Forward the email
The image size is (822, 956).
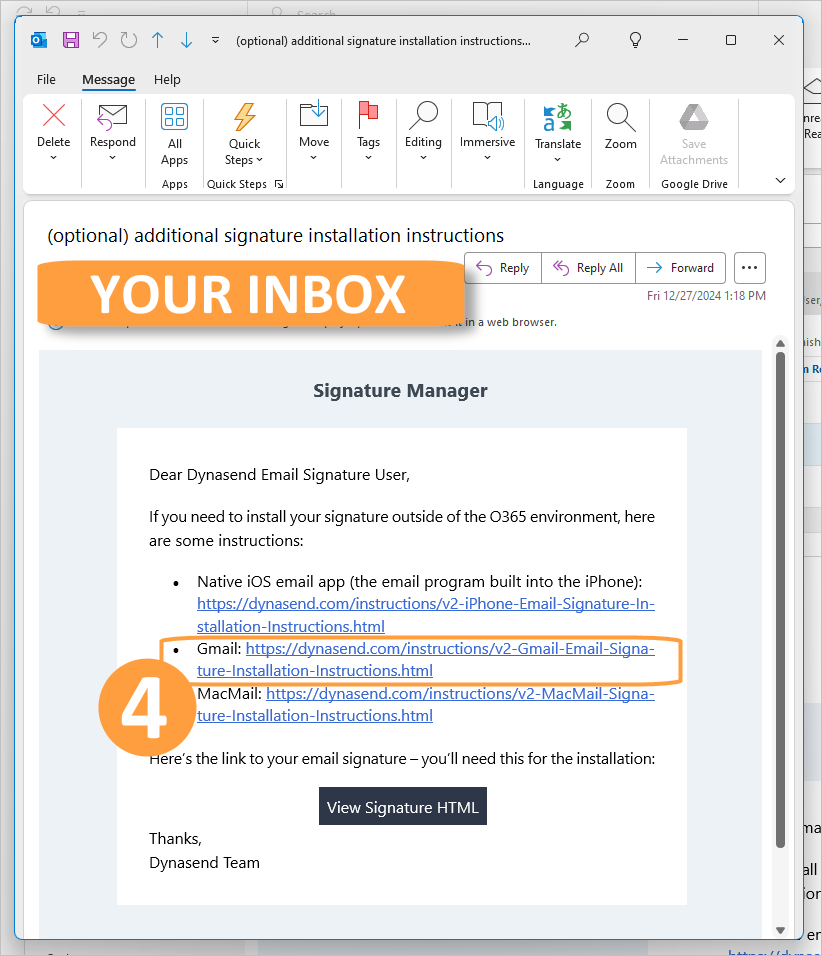pyautogui.click(x=680, y=267)
